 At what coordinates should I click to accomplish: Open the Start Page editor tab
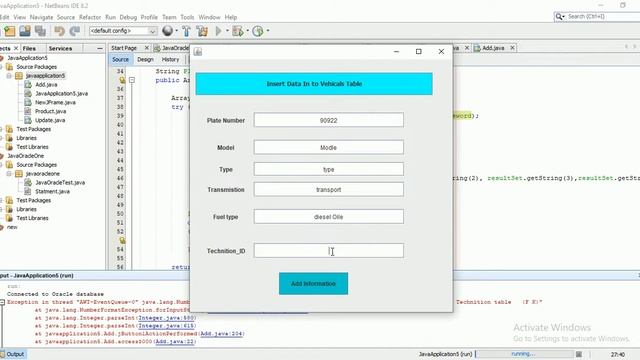coord(124,48)
